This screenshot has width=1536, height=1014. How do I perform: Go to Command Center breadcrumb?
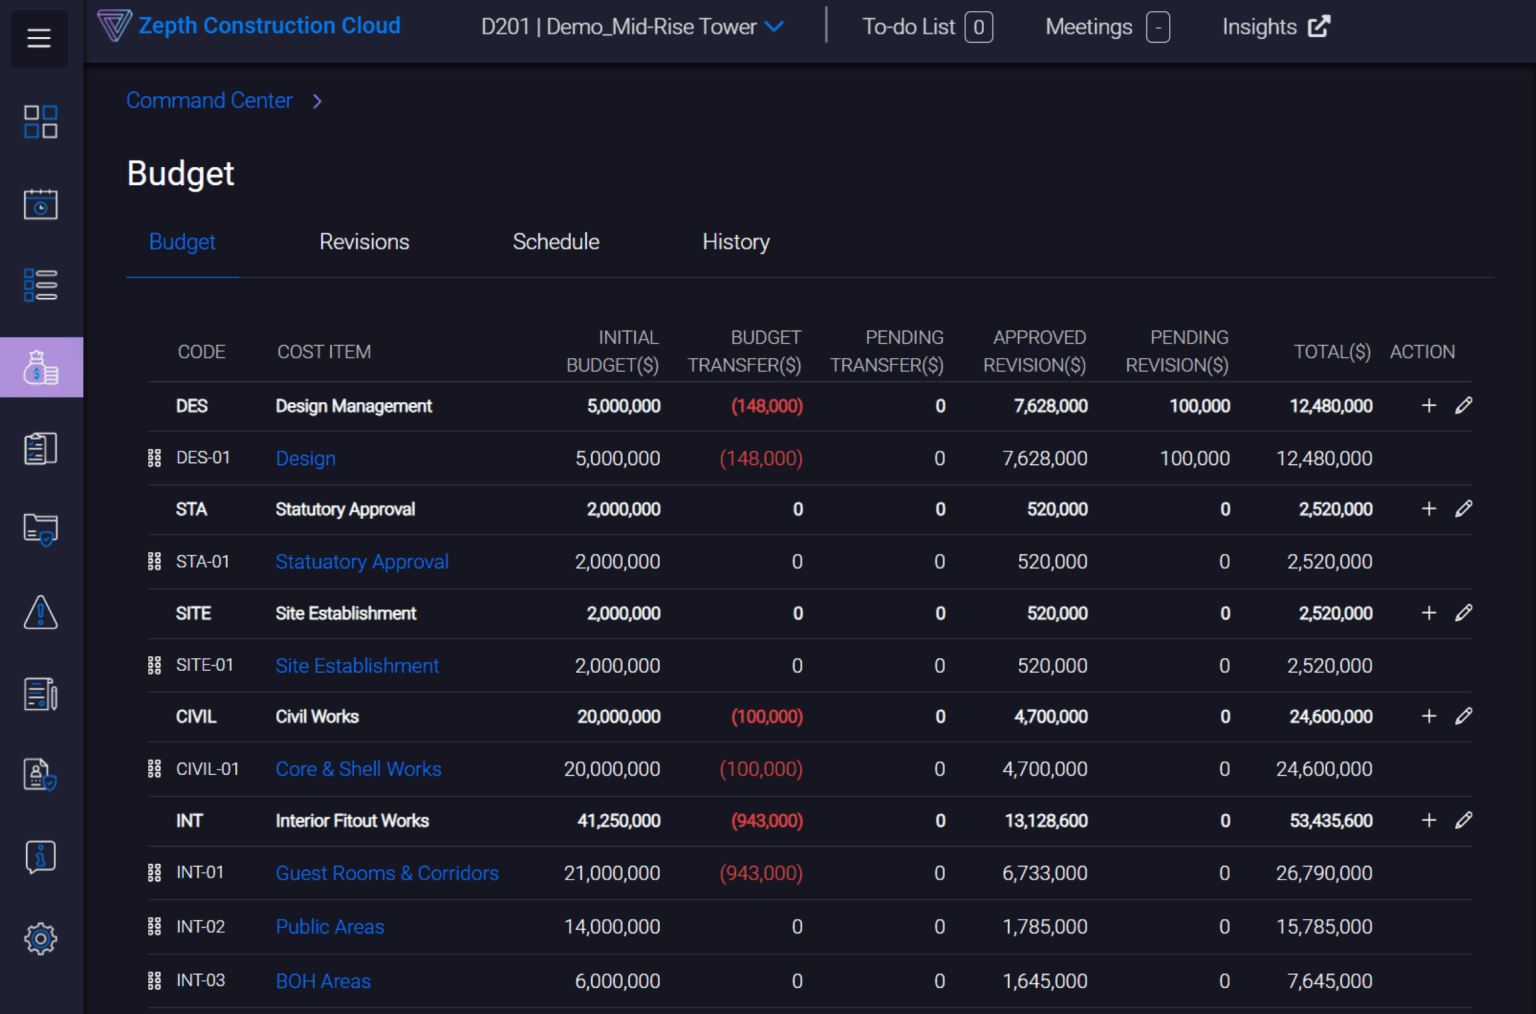[209, 101]
